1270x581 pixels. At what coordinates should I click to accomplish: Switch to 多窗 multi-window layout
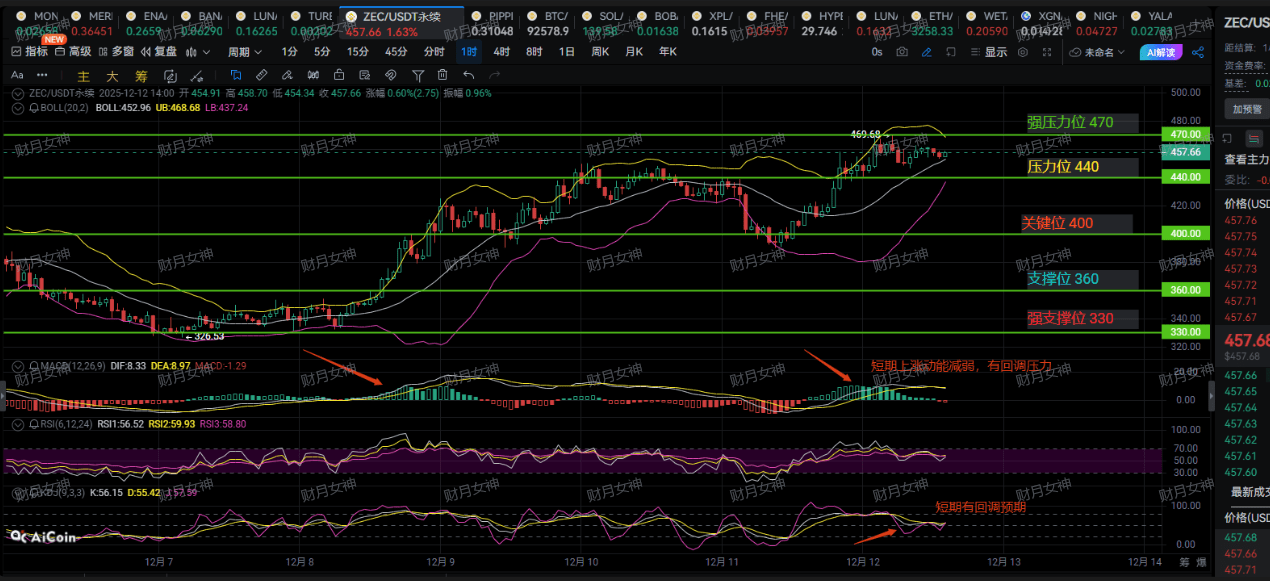click(115, 52)
